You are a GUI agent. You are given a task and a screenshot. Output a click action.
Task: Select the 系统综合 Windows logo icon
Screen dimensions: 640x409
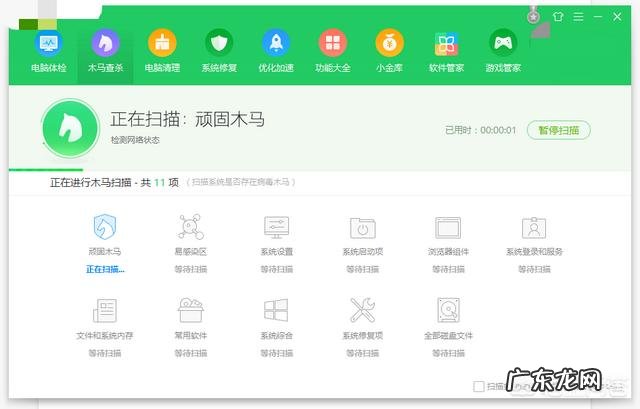(x=276, y=310)
